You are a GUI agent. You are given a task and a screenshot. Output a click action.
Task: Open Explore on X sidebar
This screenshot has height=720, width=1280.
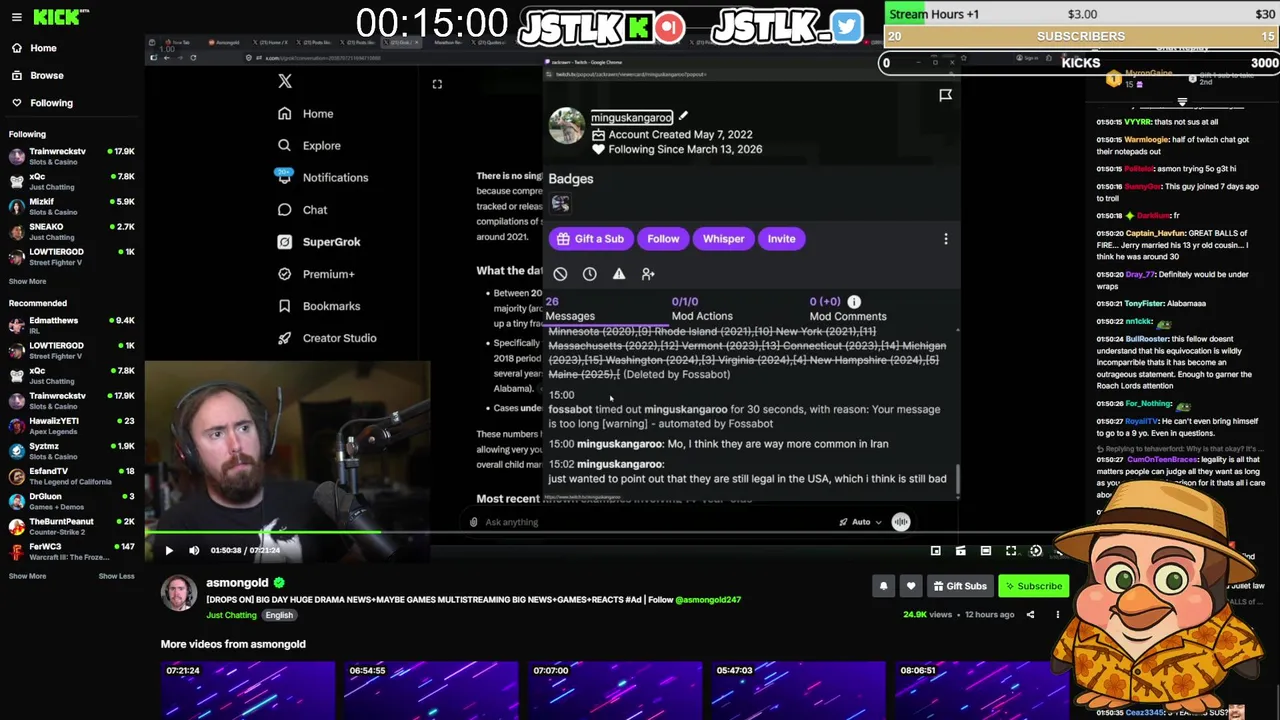[309, 146]
